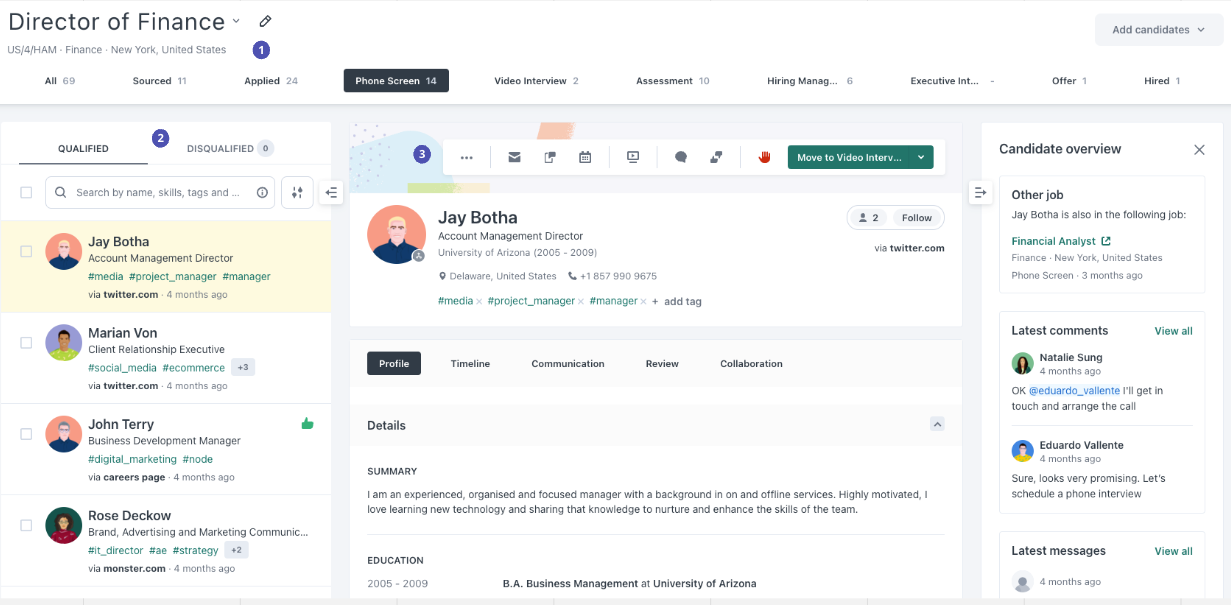Click the sort candidates icon above the list
Image resolution: width=1231 pixels, height=605 pixels.
[x=297, y=192]
